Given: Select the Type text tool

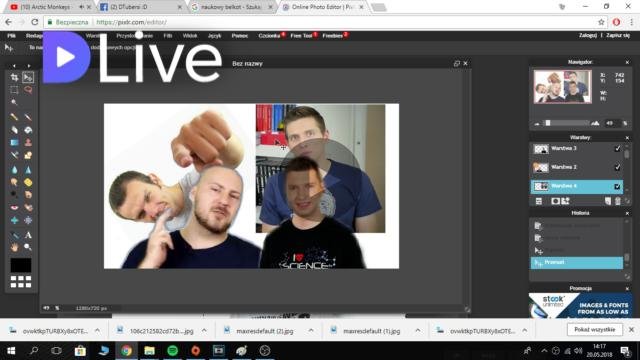Looking at the screenshot, I should 28,235.
